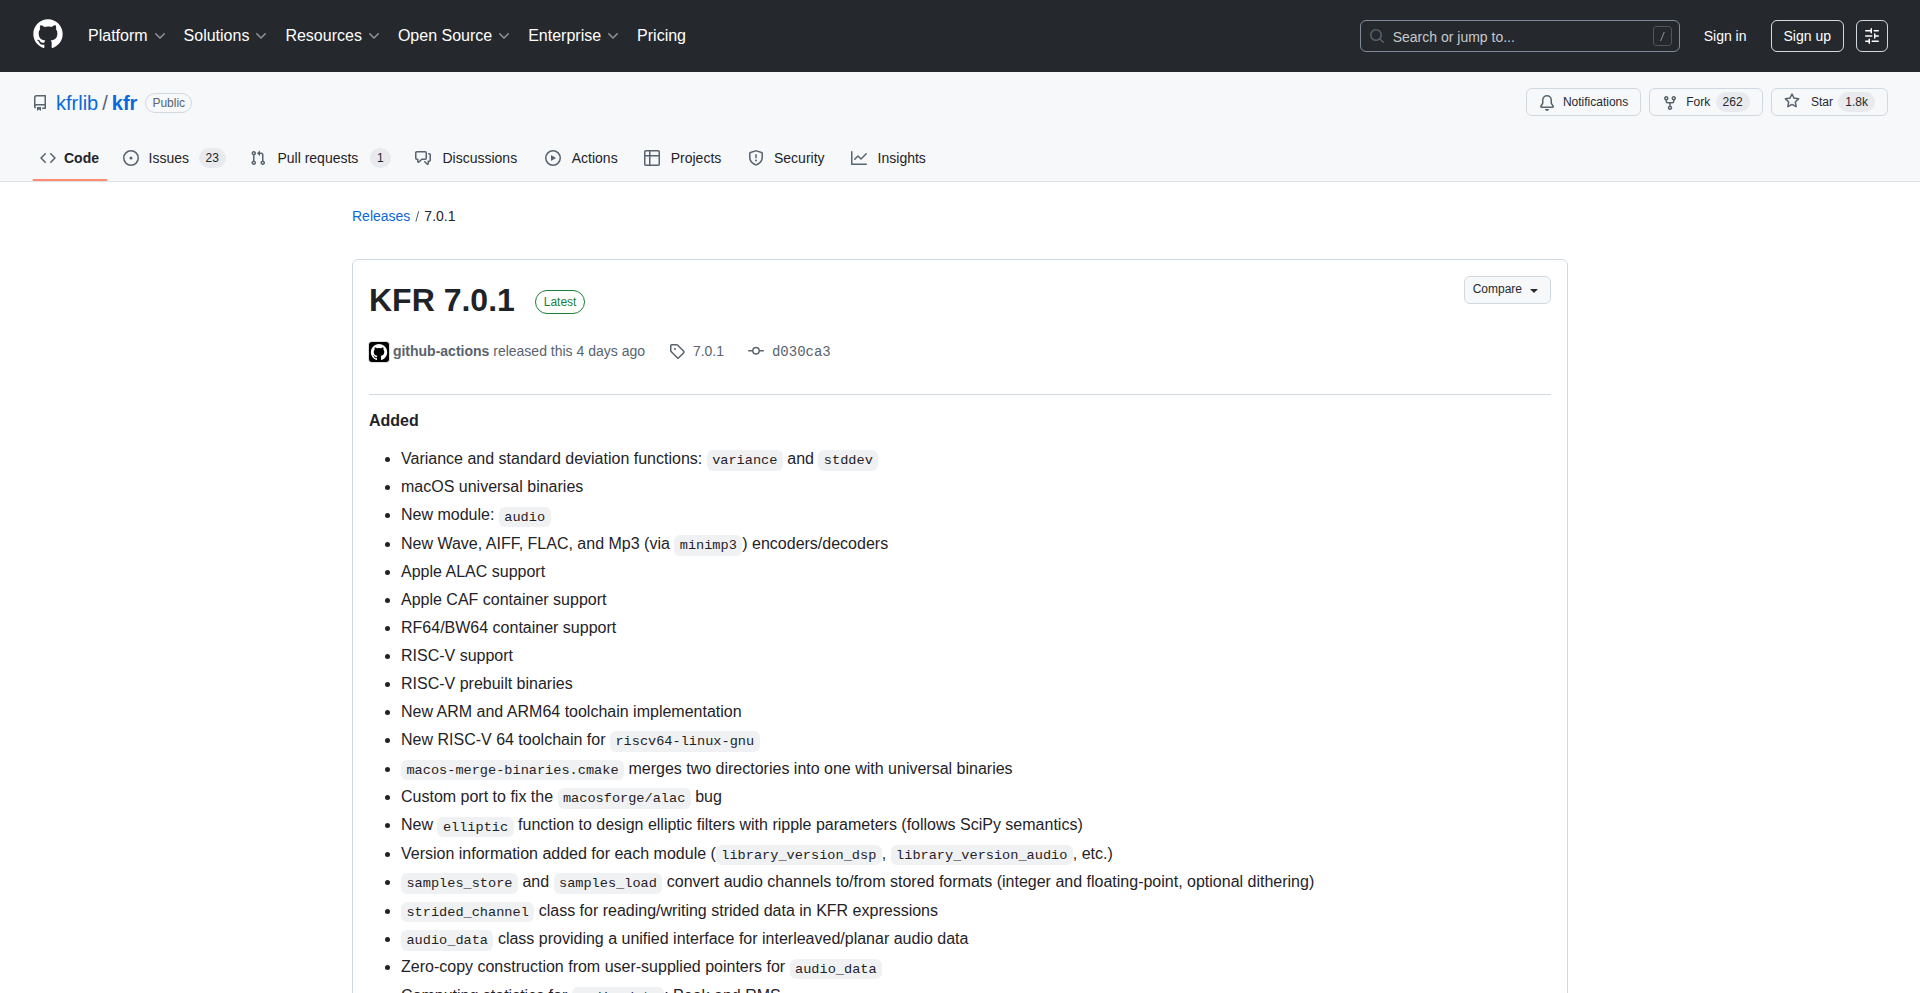Switch to the Insights tab
Screen dimensions: 1920x993
[x=888, y=158]
